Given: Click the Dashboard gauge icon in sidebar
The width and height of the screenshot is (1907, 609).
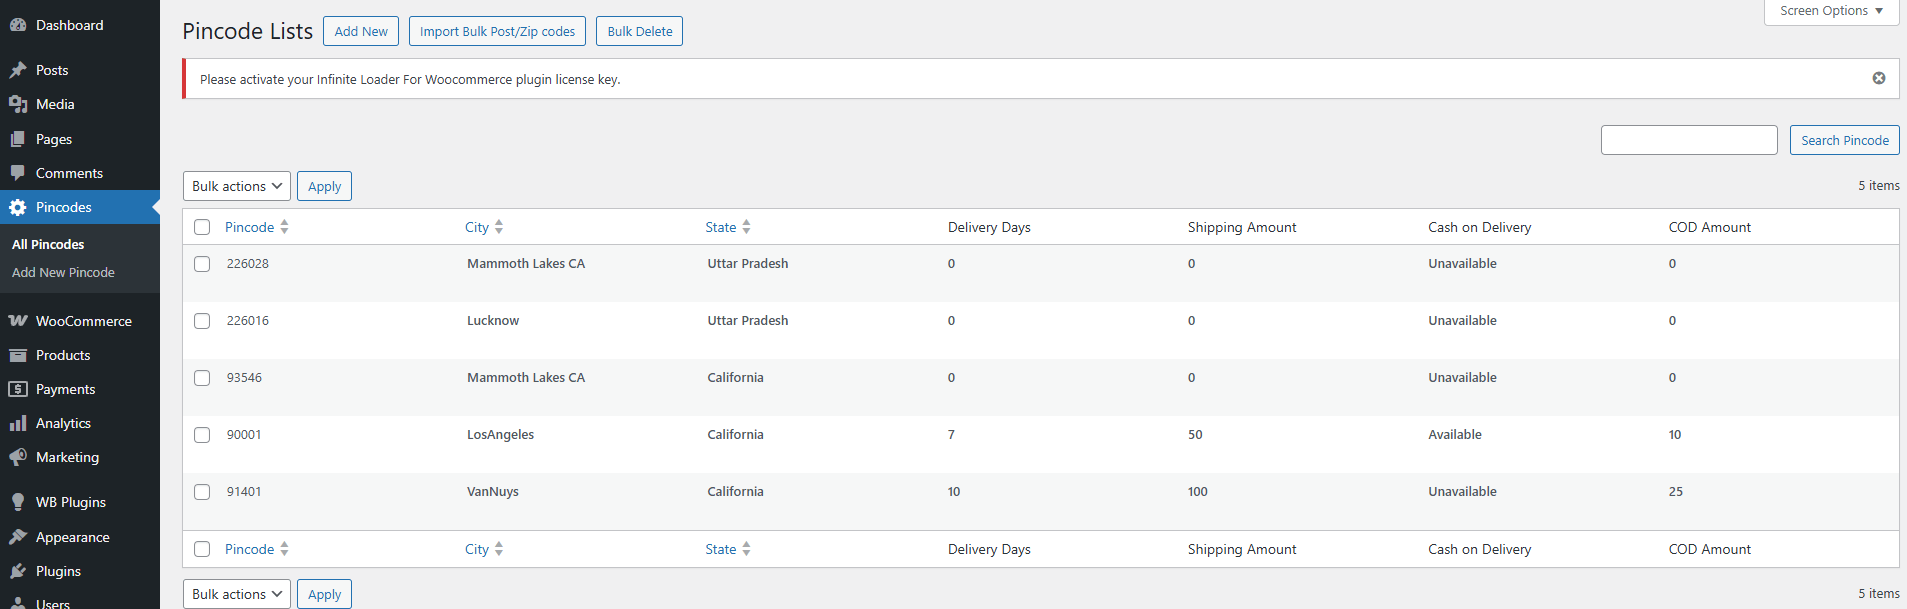Looking at the screenshot, I should (18, 25).
